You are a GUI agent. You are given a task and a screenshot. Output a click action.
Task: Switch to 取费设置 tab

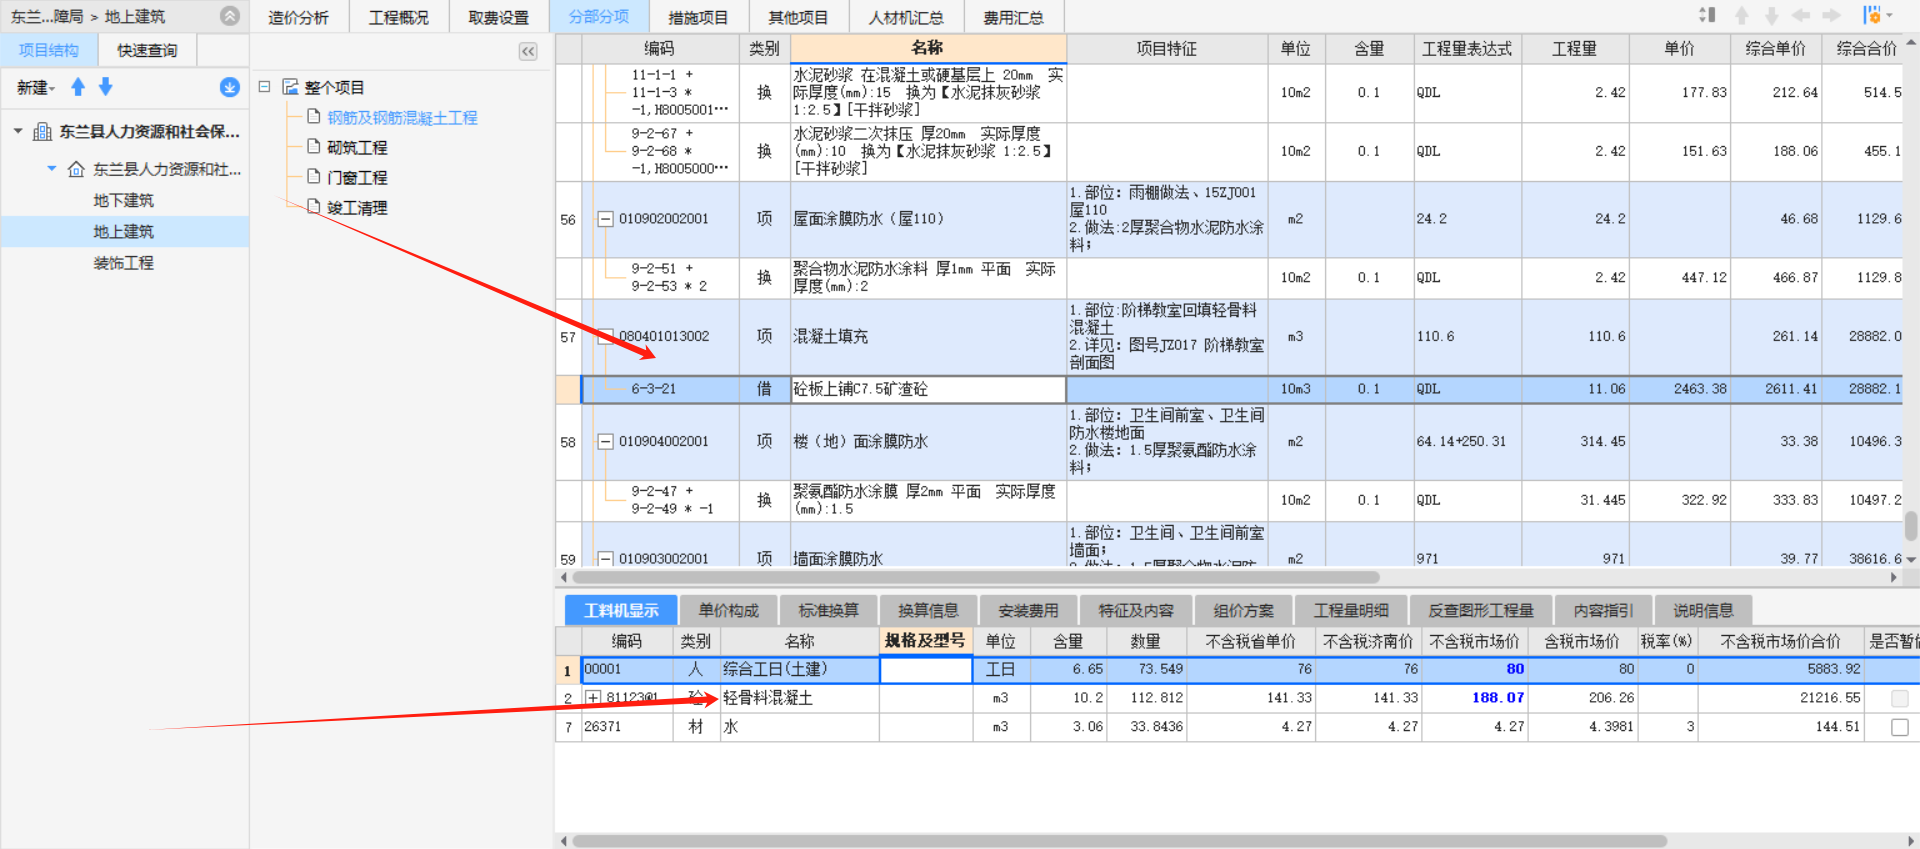499,17
